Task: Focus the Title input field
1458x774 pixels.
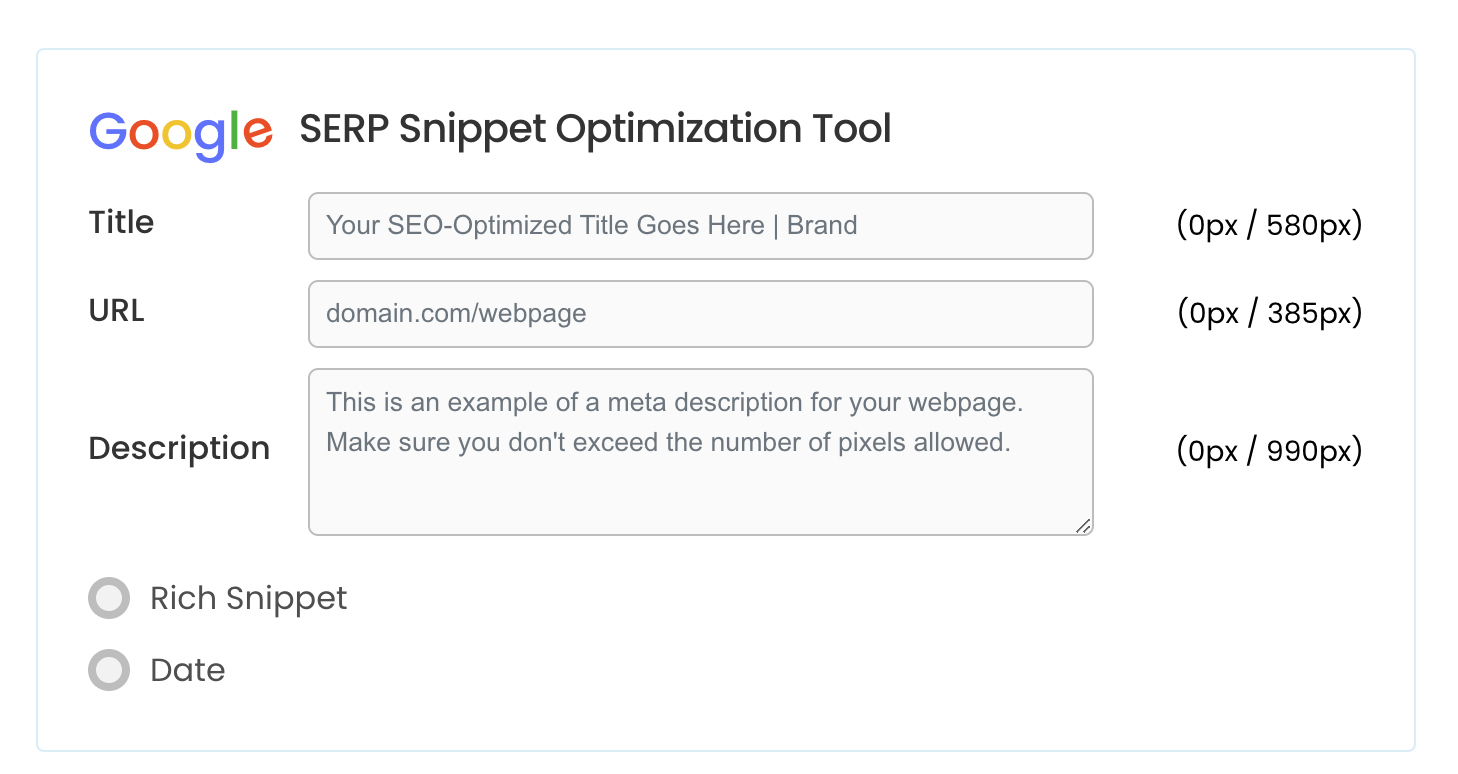Action: 700,226
